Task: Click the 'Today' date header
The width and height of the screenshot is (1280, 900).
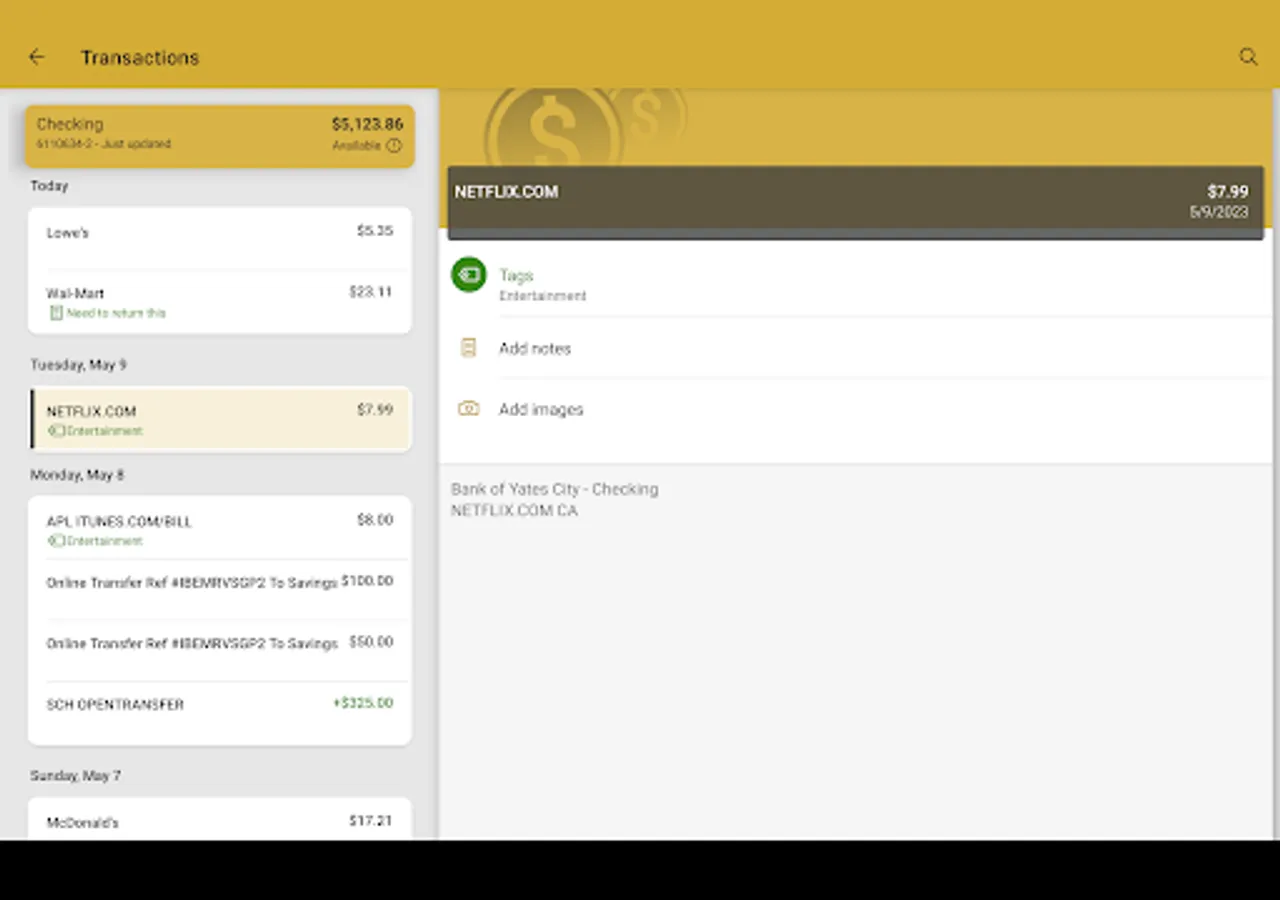Action: point(49,186)
